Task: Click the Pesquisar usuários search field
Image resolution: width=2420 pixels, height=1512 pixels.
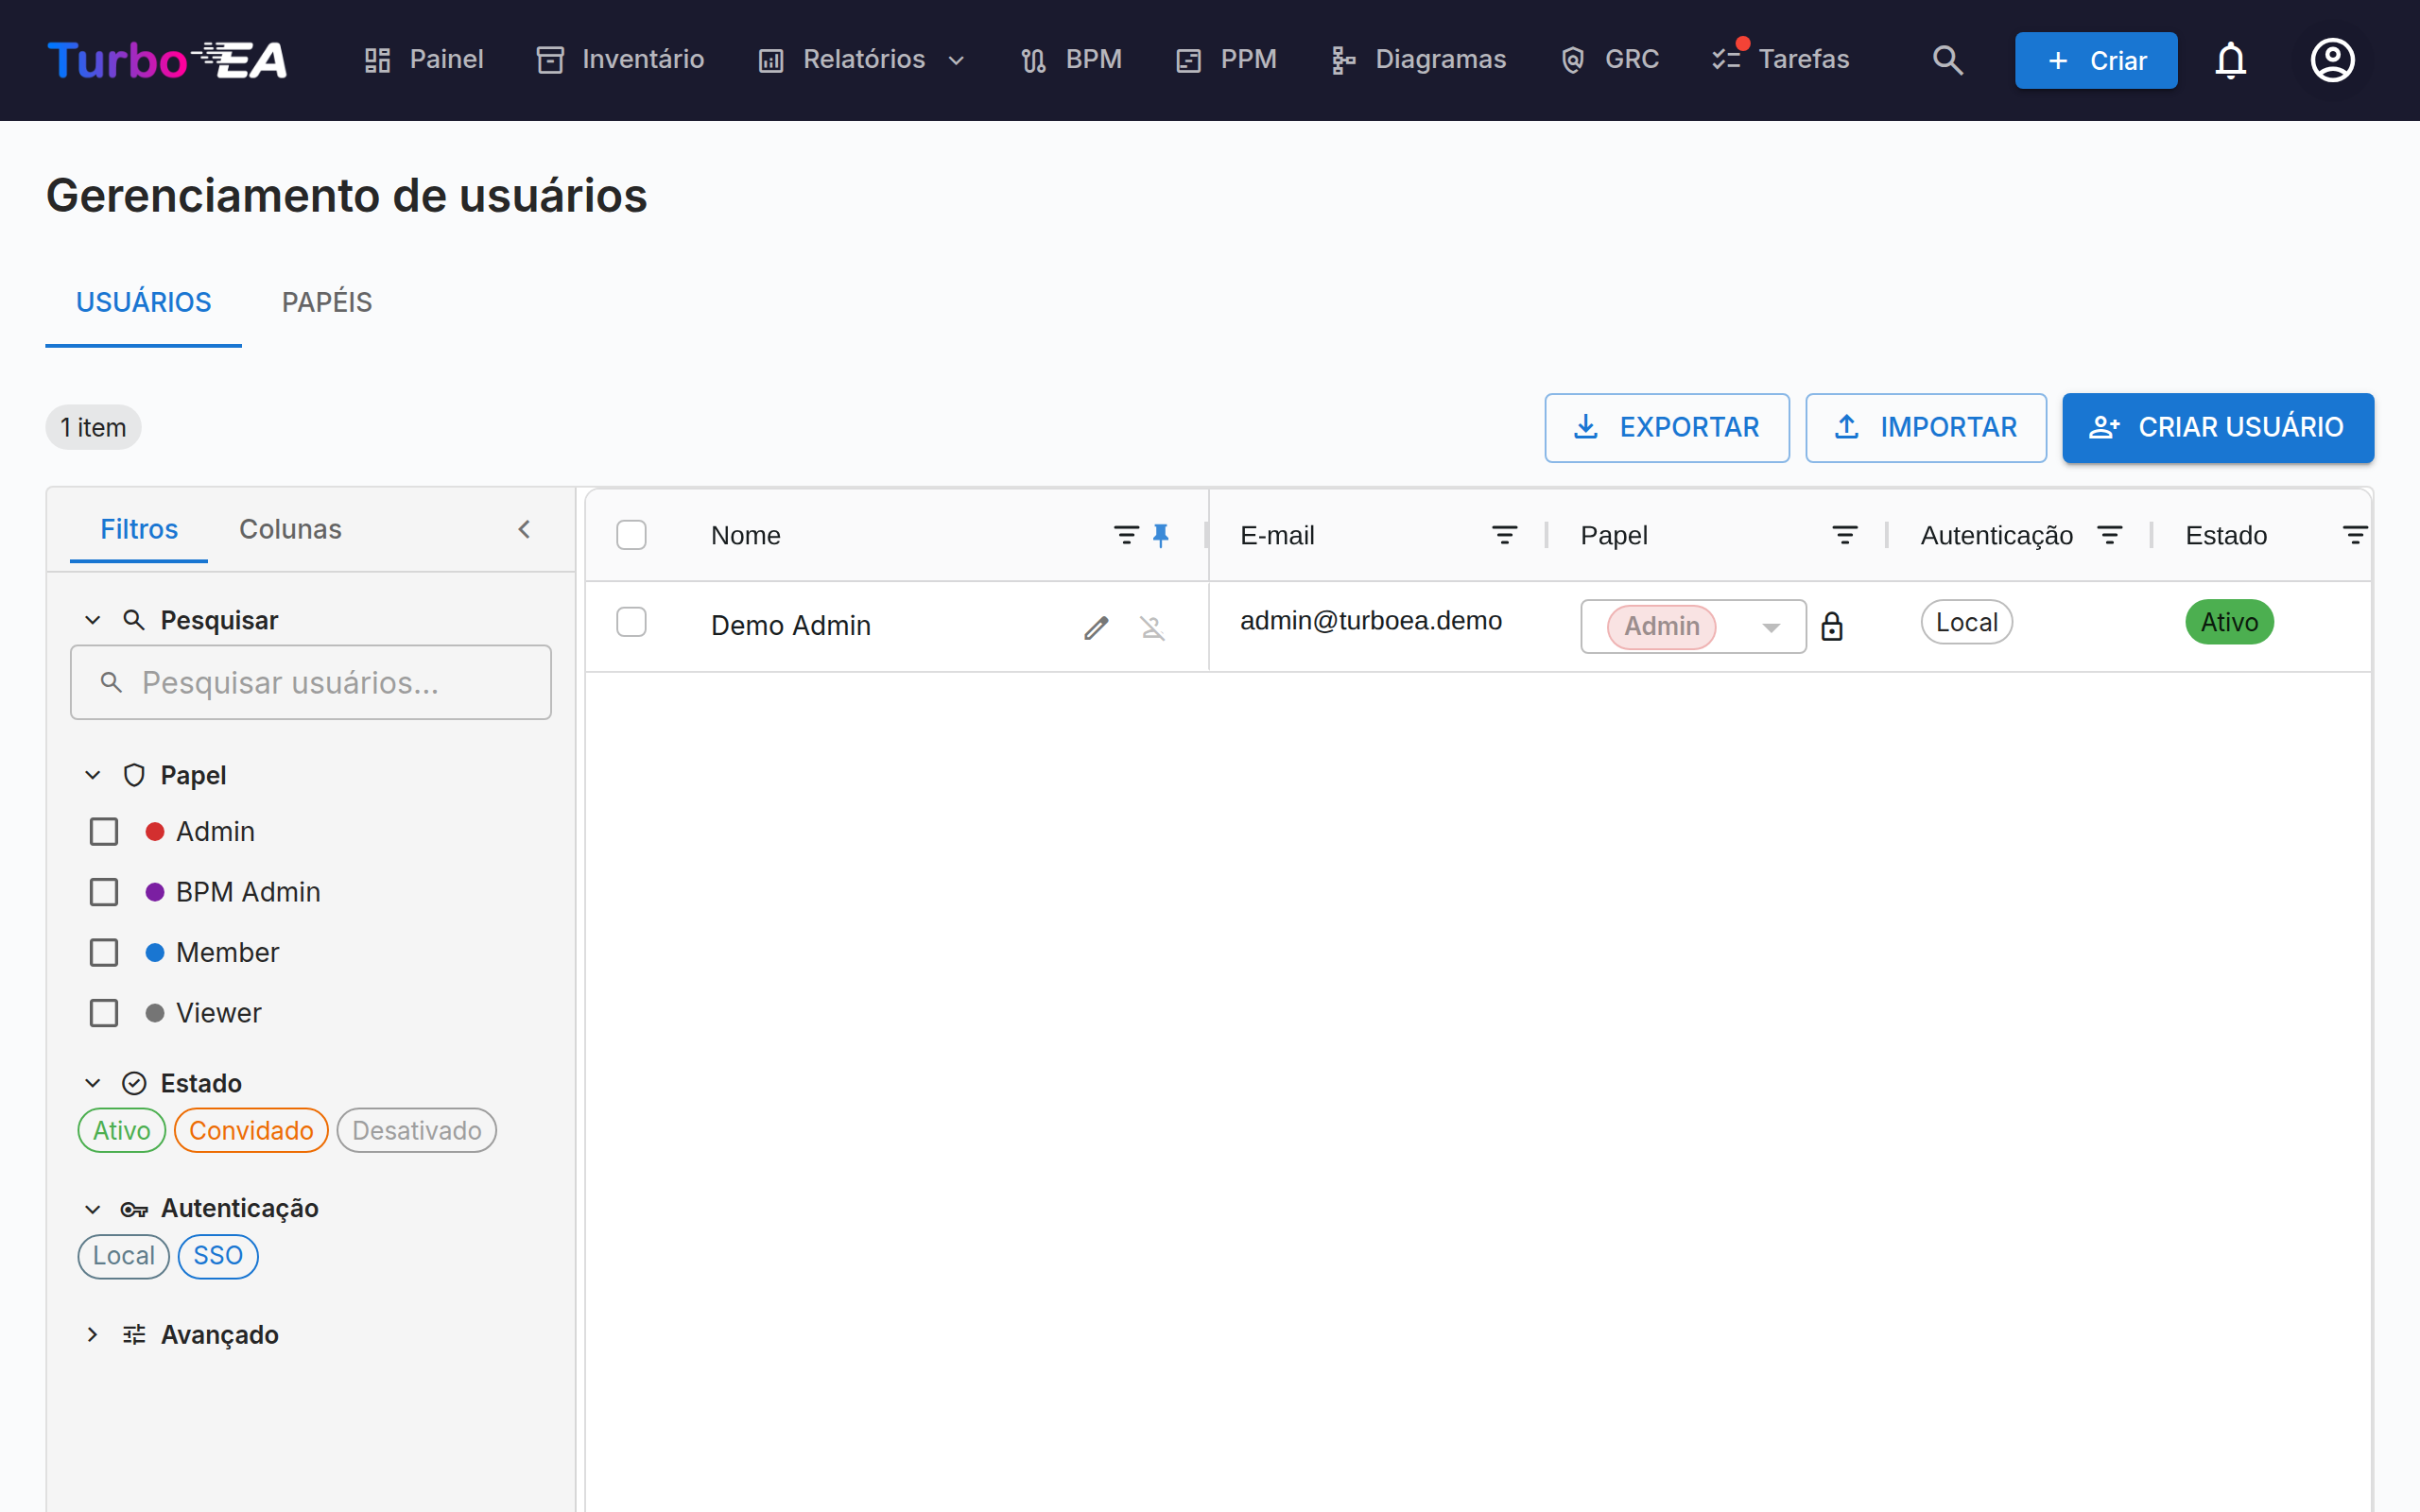Action: [311, 682]
